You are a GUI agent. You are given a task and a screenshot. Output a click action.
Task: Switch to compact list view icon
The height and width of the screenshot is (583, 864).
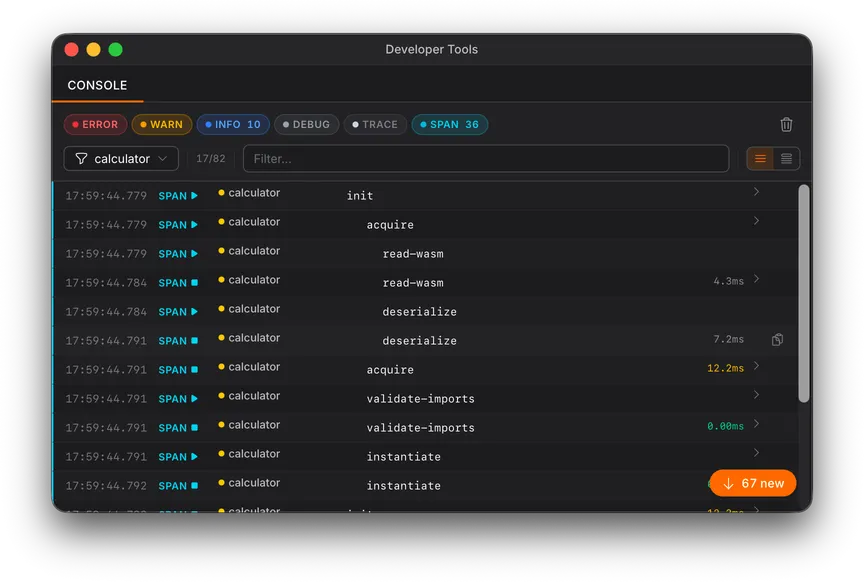click(760, 159)
